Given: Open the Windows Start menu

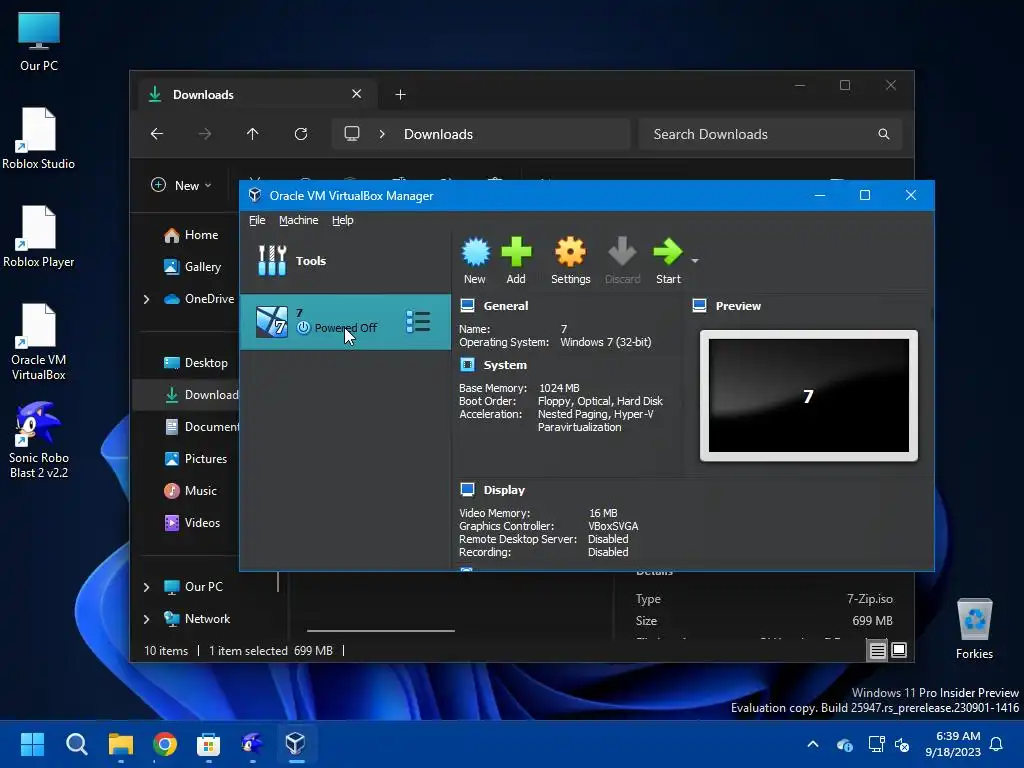Looking at the screenshot, I should tap(33, 744).
